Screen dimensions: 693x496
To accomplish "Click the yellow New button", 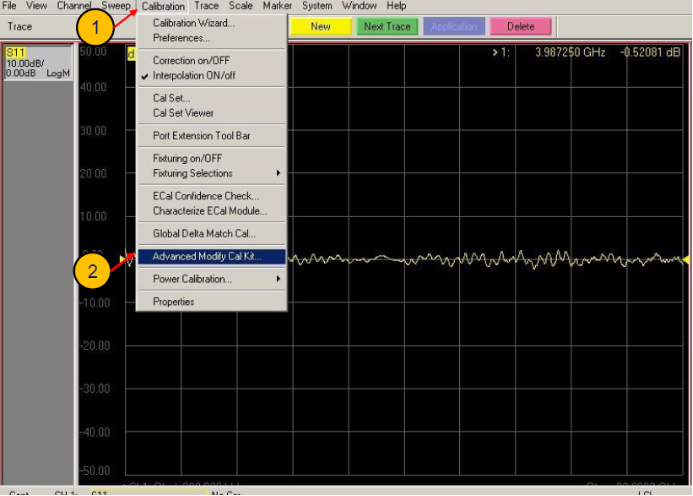I will [320, 26].
